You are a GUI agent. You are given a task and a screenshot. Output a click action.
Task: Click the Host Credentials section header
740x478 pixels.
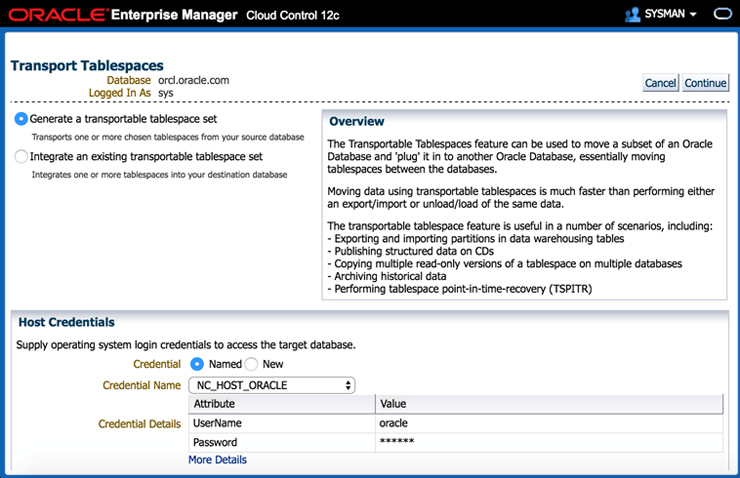coord(66,322)
